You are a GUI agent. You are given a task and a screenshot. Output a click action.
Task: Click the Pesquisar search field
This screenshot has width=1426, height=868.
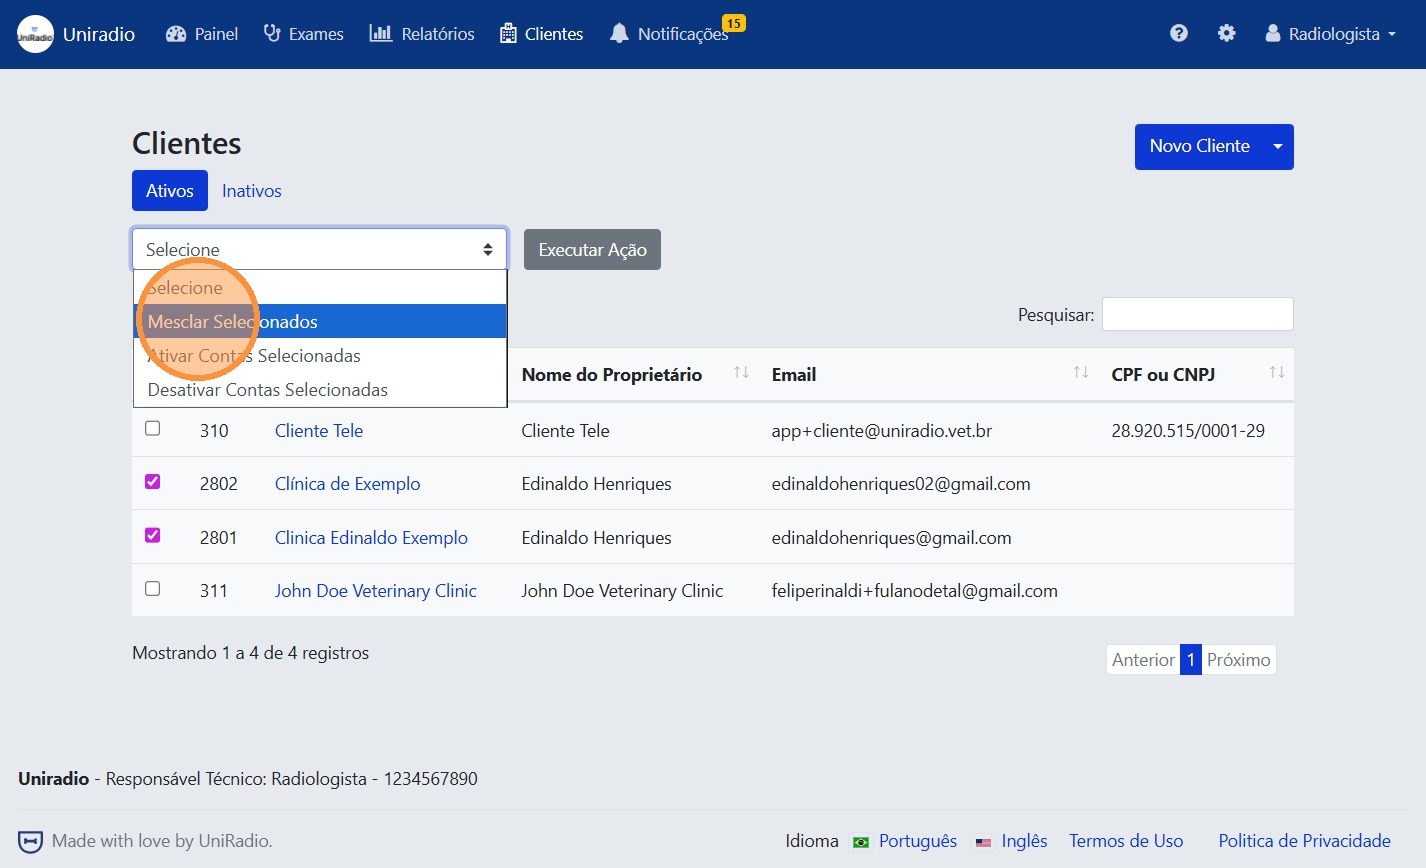pyautogui.click(x=1197, y=314)
